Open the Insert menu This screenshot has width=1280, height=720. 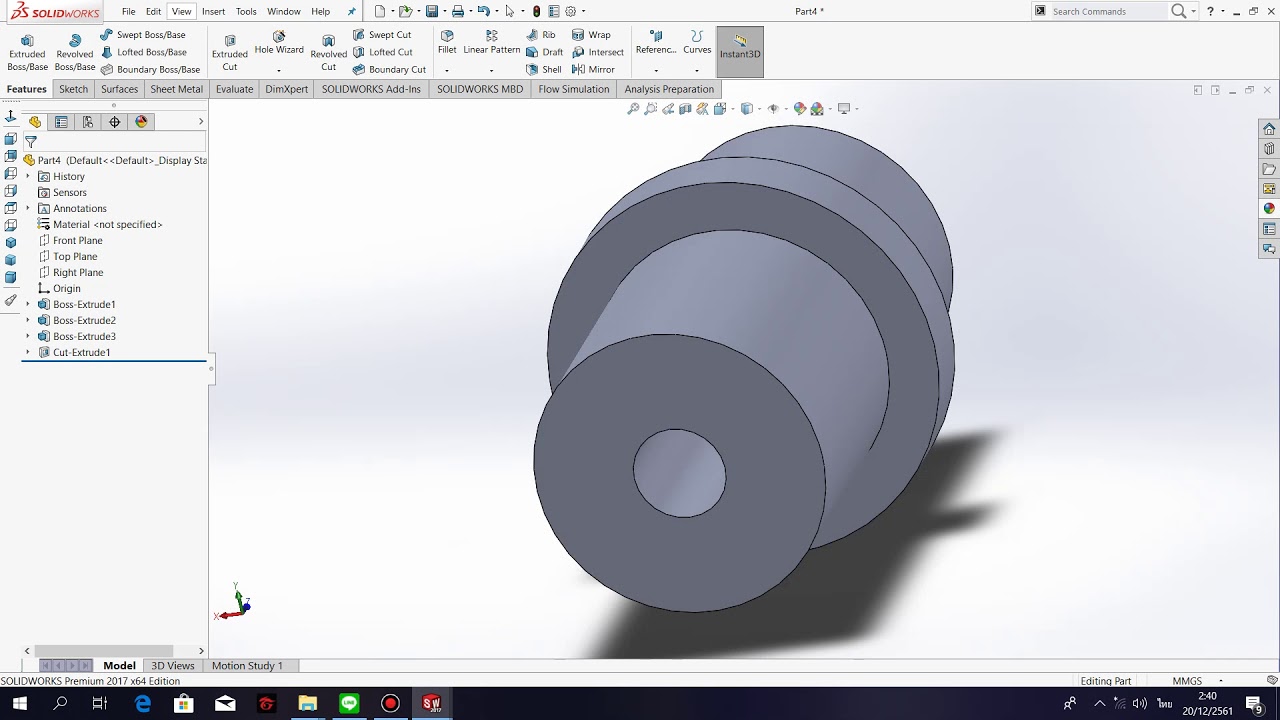pyautogui.click(x=213, y=11)
